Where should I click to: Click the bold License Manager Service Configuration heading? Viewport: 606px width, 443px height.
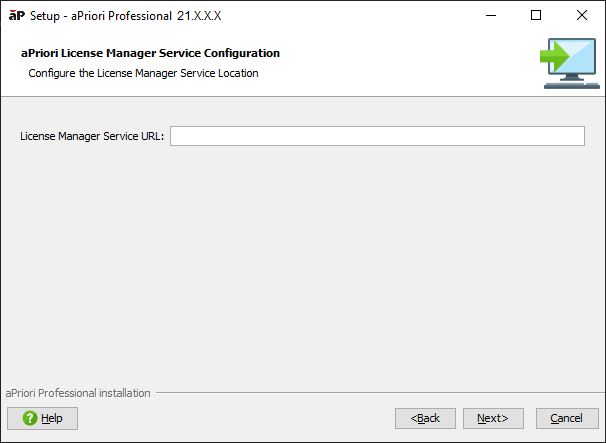tap(150, 53)
